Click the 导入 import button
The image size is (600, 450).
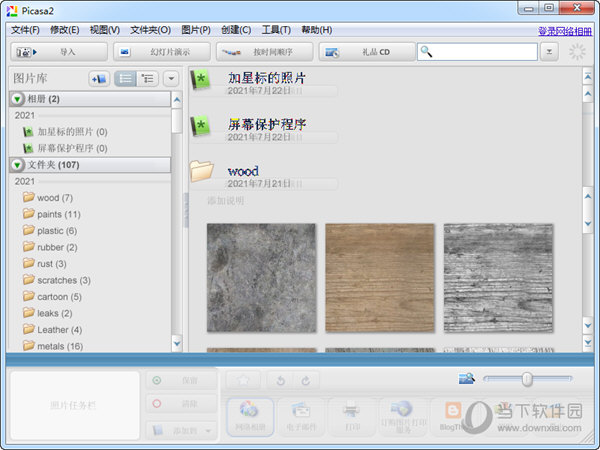(58, 51)
